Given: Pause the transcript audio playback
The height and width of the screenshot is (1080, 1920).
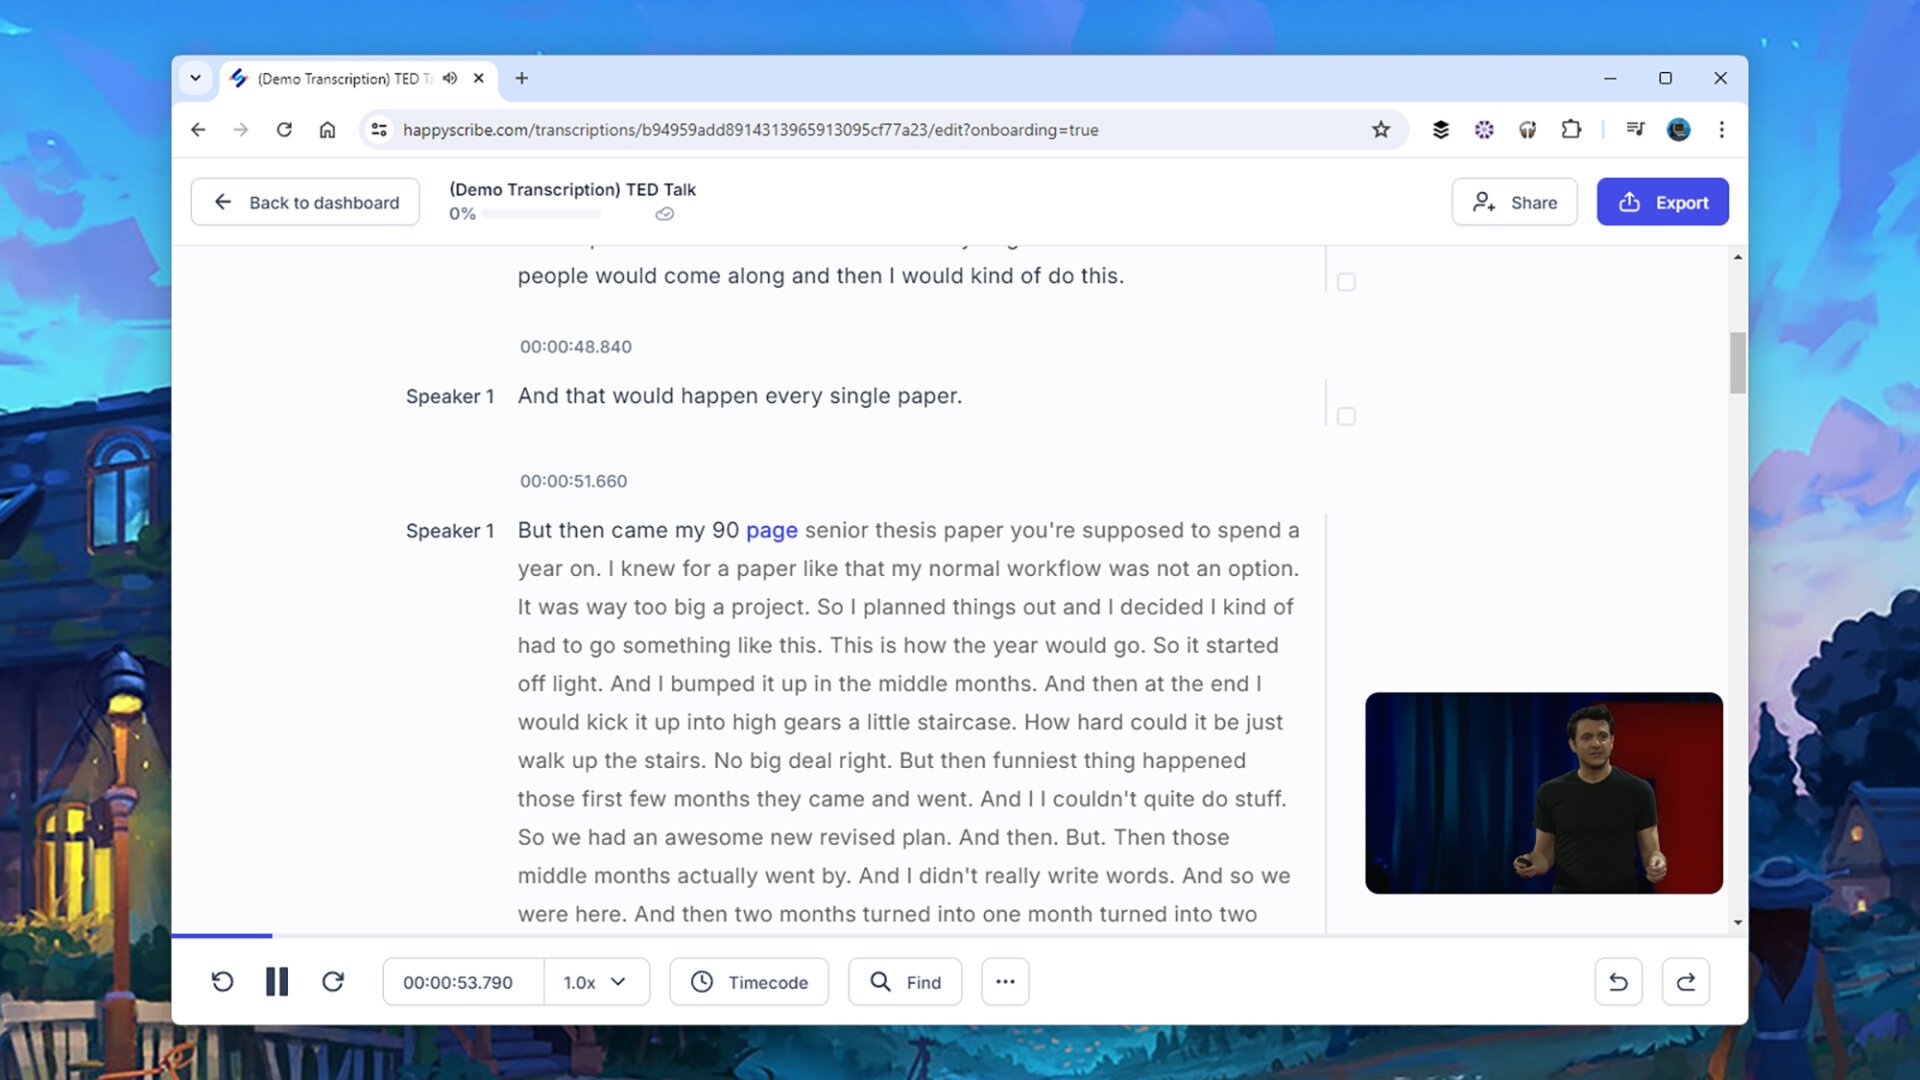Looking at the screenshot, I should click(x=277, y=982).
